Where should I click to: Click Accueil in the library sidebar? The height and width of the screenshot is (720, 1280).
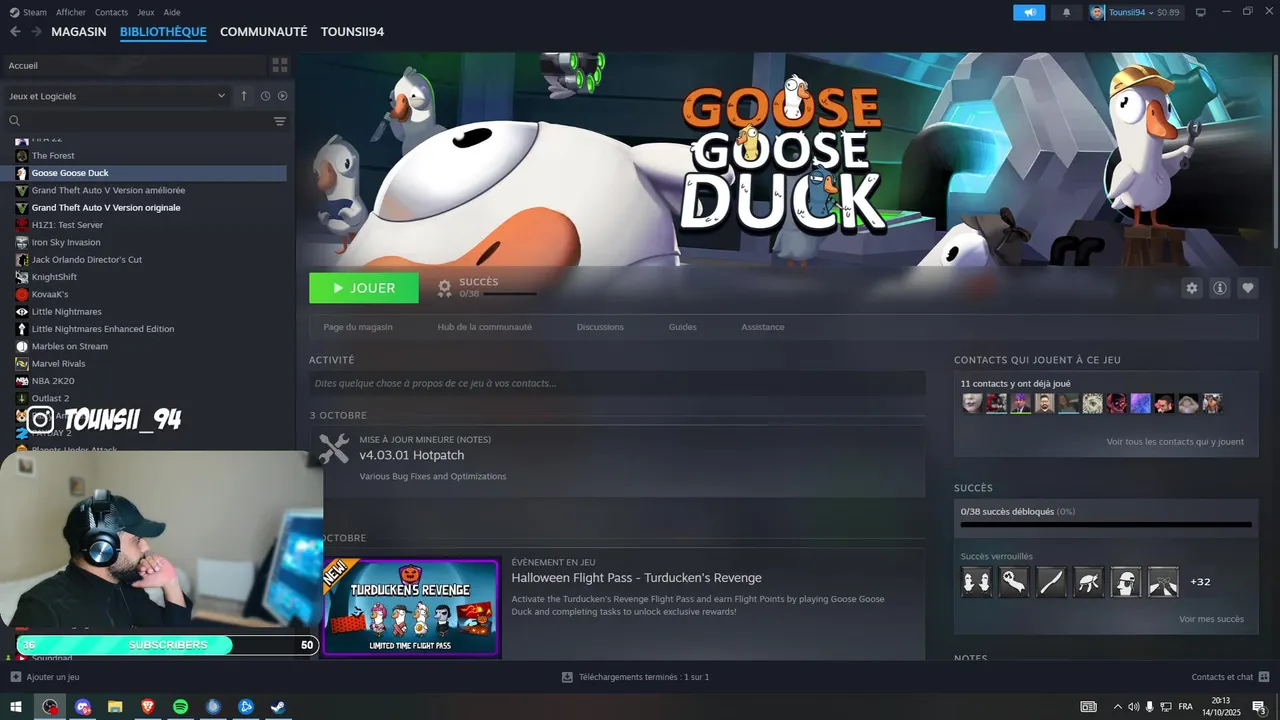tap(23, 65)
